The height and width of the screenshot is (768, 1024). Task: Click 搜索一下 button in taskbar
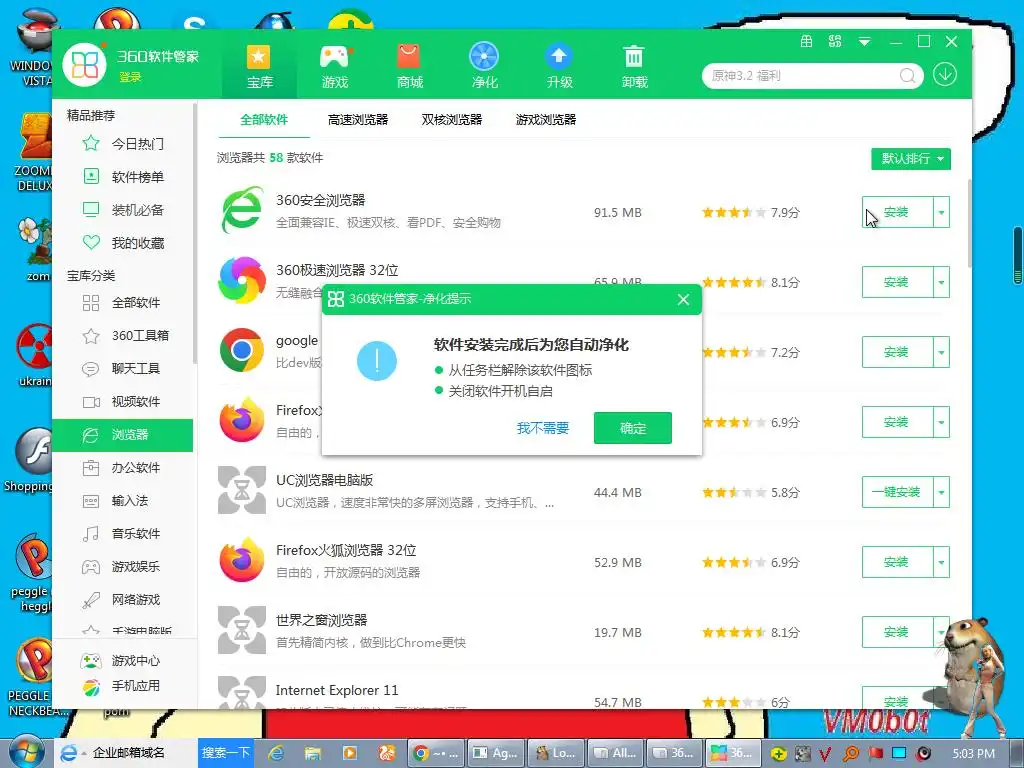[x=225, y=752]
